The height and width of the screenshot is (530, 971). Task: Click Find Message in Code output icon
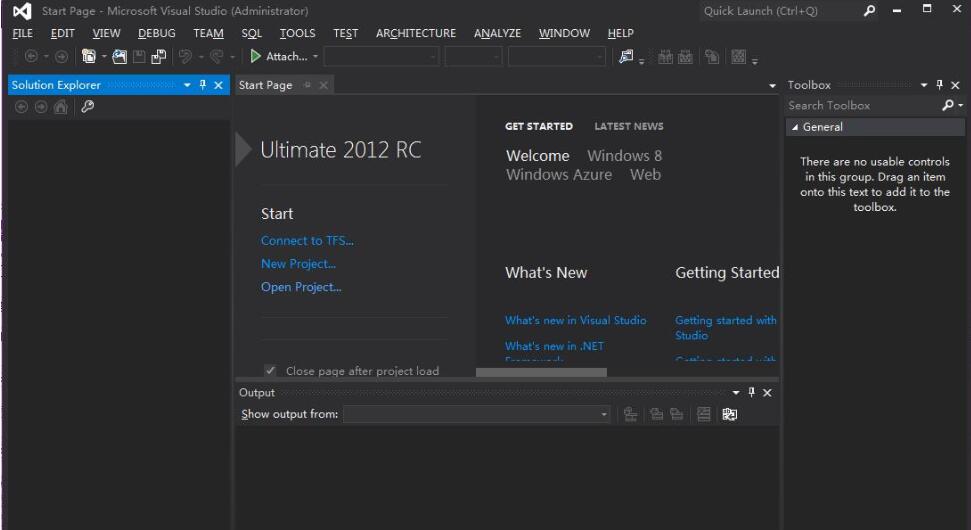point(630,414)
